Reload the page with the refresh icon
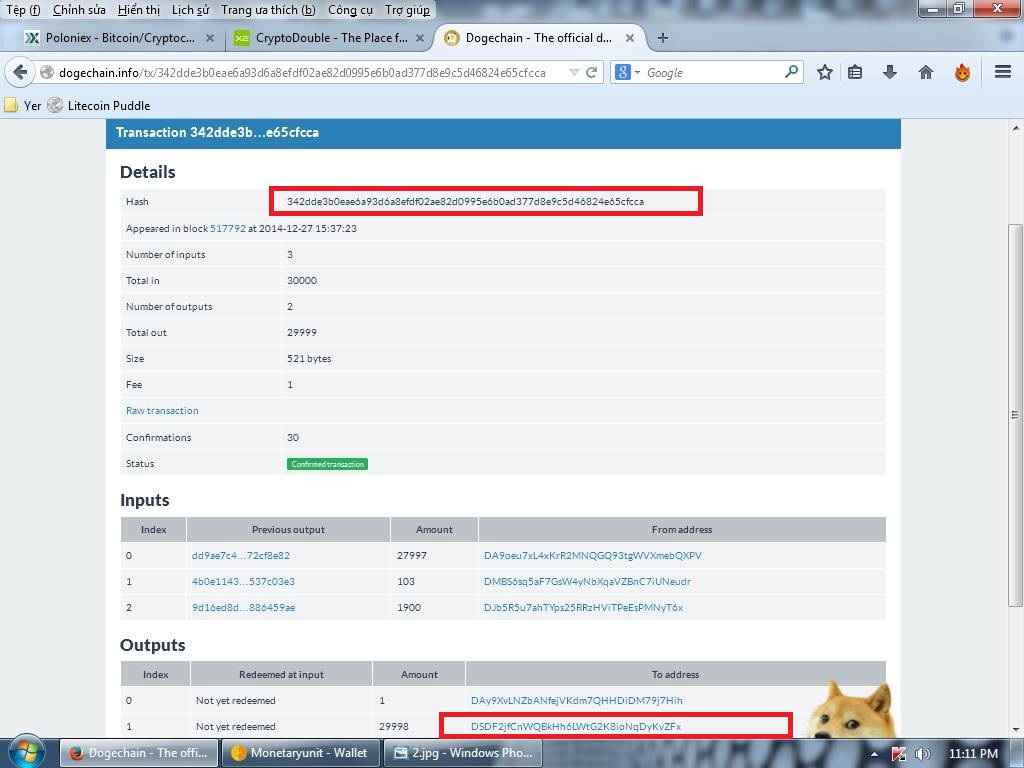1024x768 pixels. point(592,72)
